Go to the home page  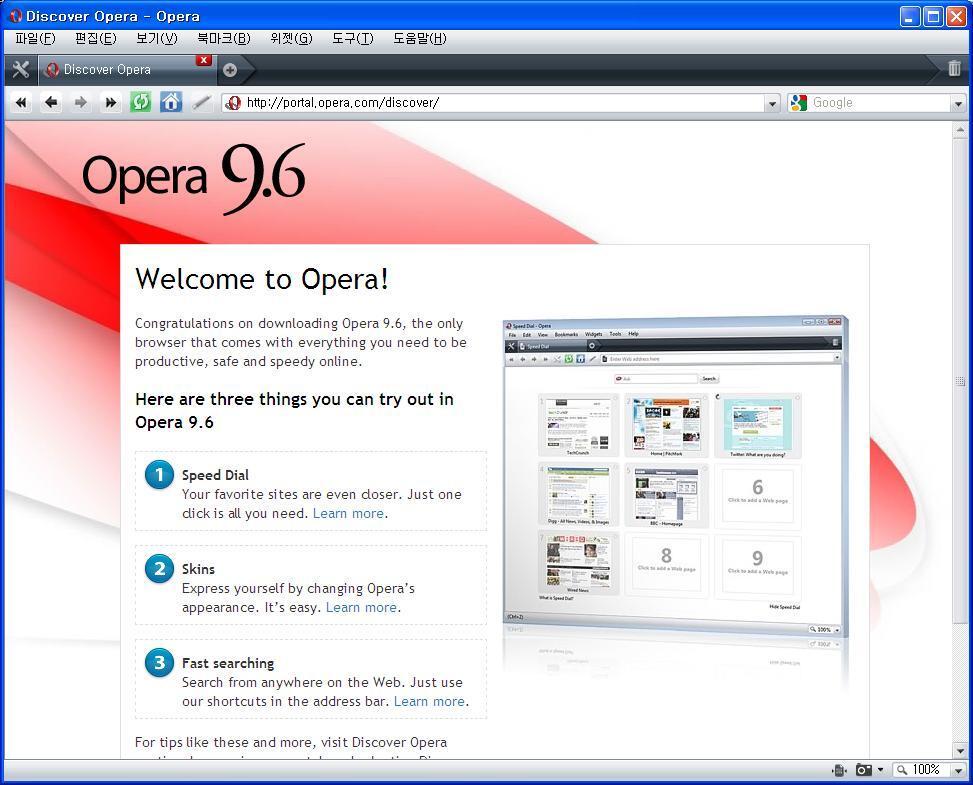pyautogui.click(x=171, y=102)
